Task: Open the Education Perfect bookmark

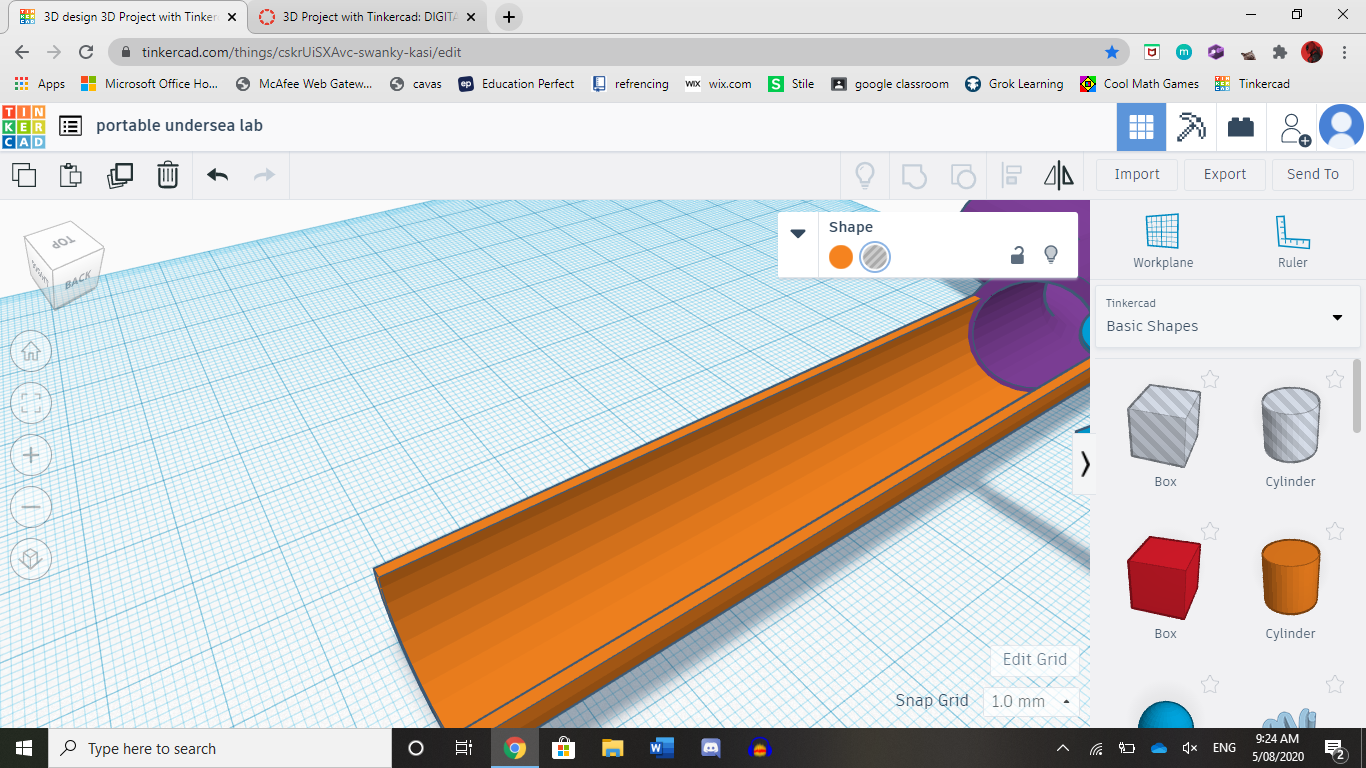Action: point(517,84)
